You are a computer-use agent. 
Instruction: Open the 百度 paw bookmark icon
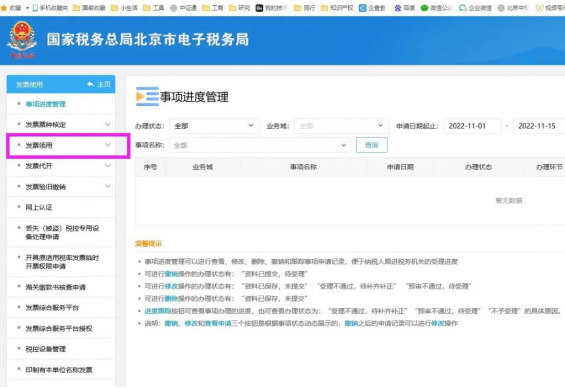coord(398,8)
